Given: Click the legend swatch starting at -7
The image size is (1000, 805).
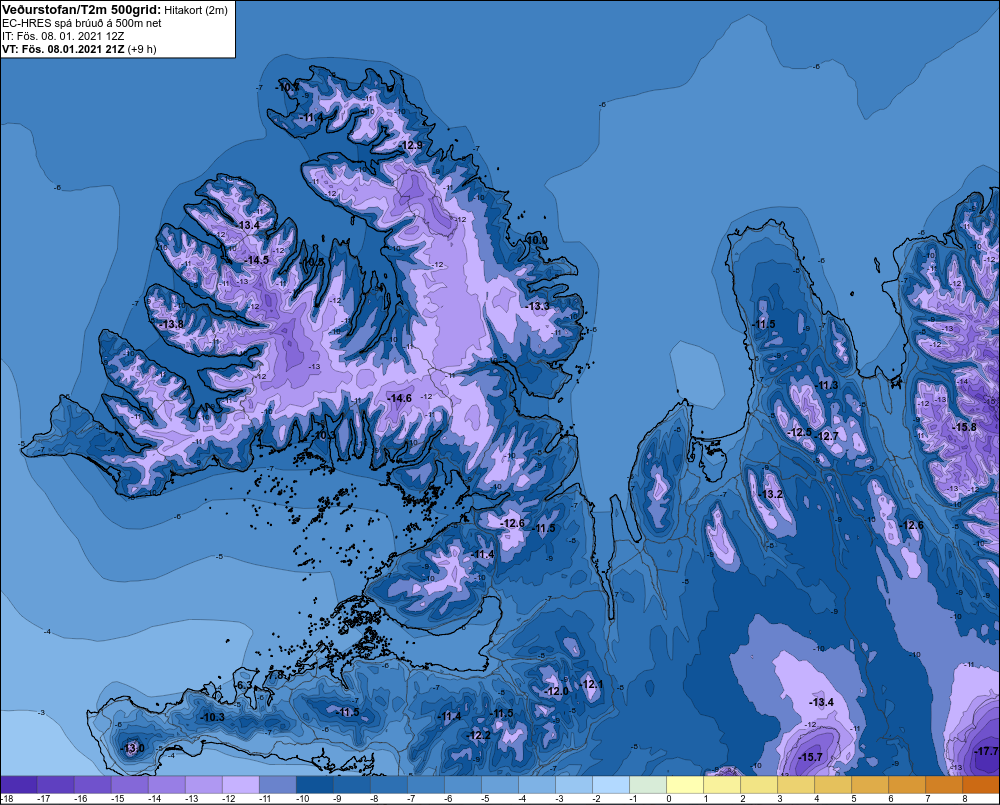Looking at the screenshot, I should coord(425,785).
